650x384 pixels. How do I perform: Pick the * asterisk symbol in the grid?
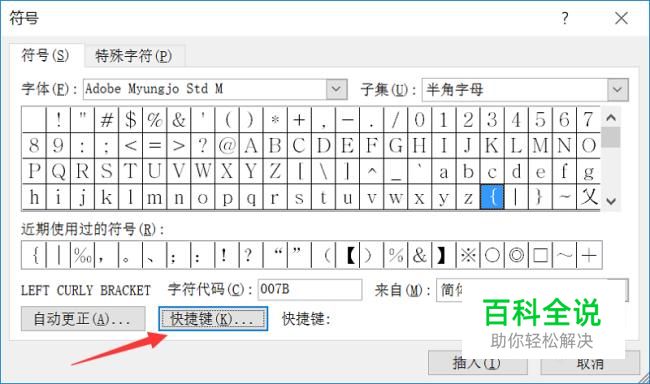tap(274, 120)
